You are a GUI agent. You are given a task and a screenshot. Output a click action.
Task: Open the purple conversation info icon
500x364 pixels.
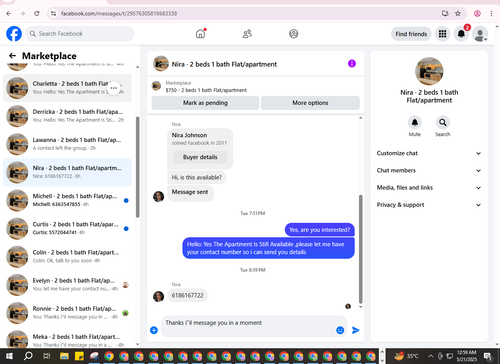point(352,63)
